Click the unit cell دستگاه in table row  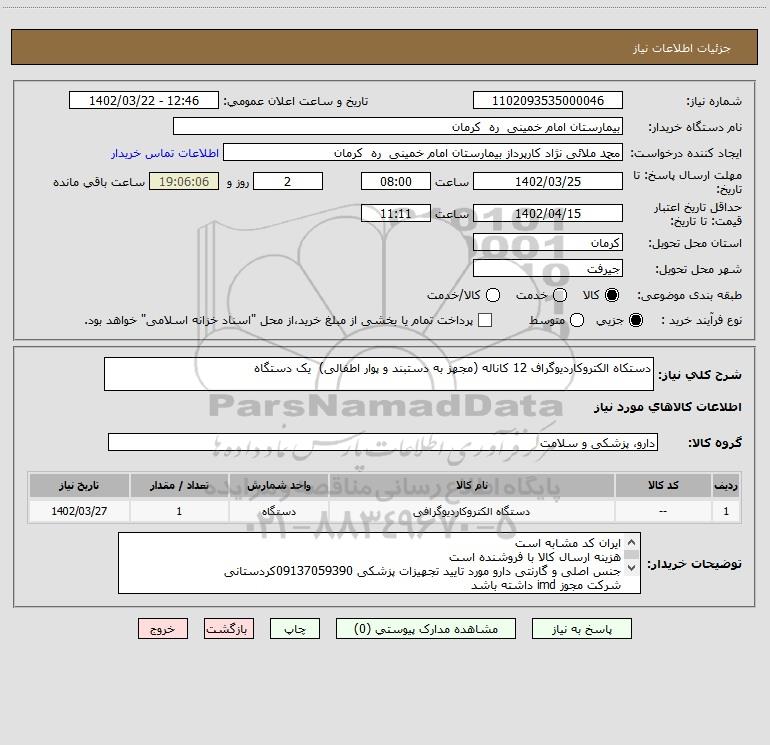(278, 511)
